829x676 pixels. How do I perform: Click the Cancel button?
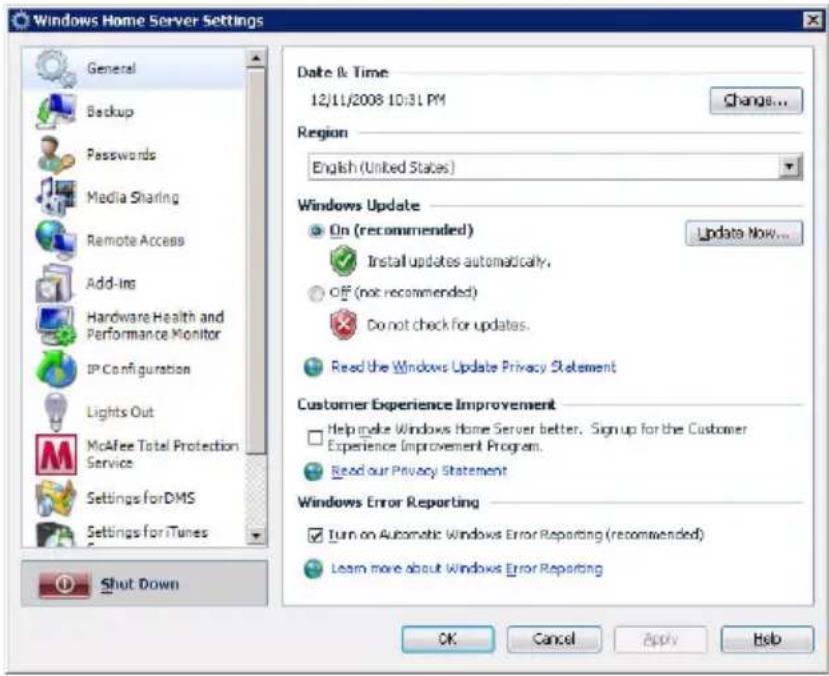(x=554, y=639)
